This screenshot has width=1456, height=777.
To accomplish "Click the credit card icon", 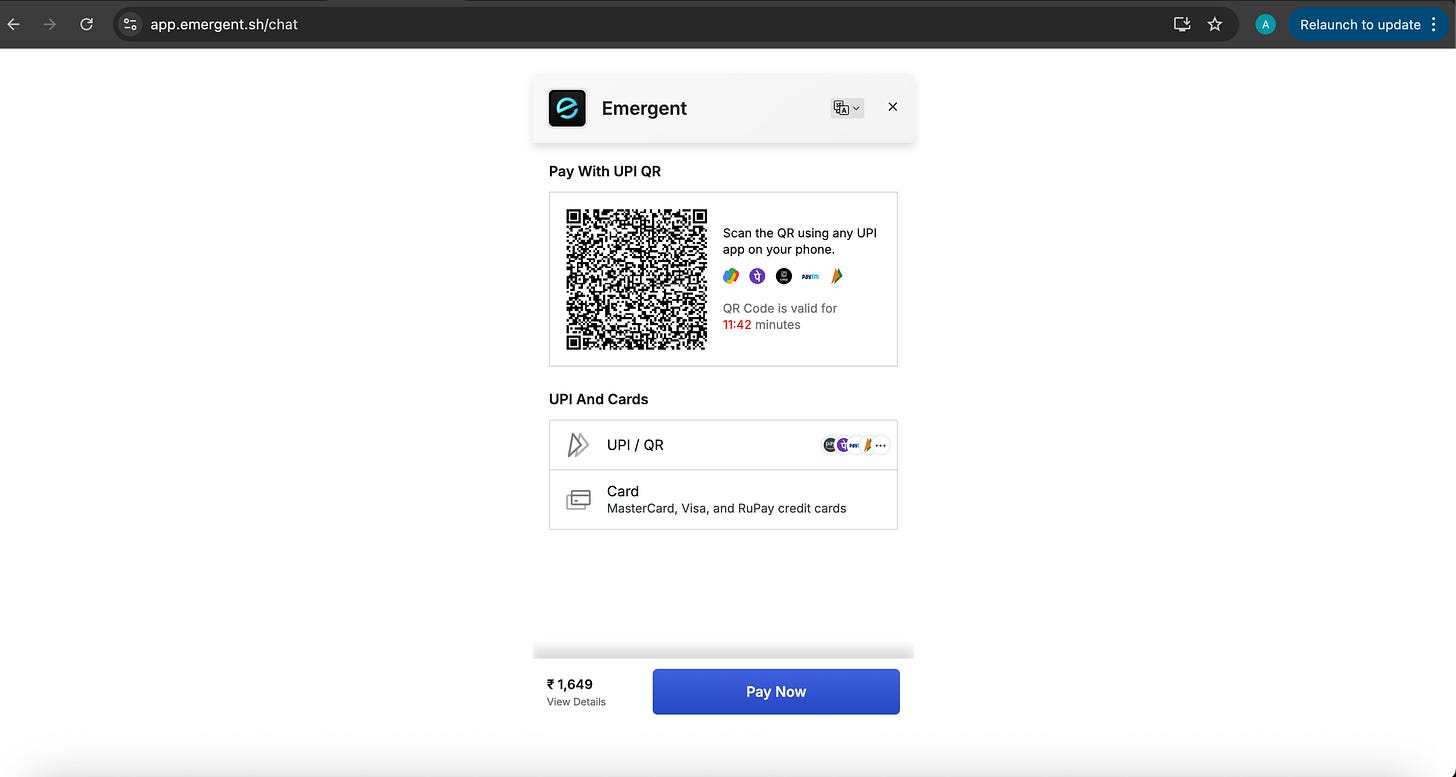I will pyautogui.click(x=578, y=500).
